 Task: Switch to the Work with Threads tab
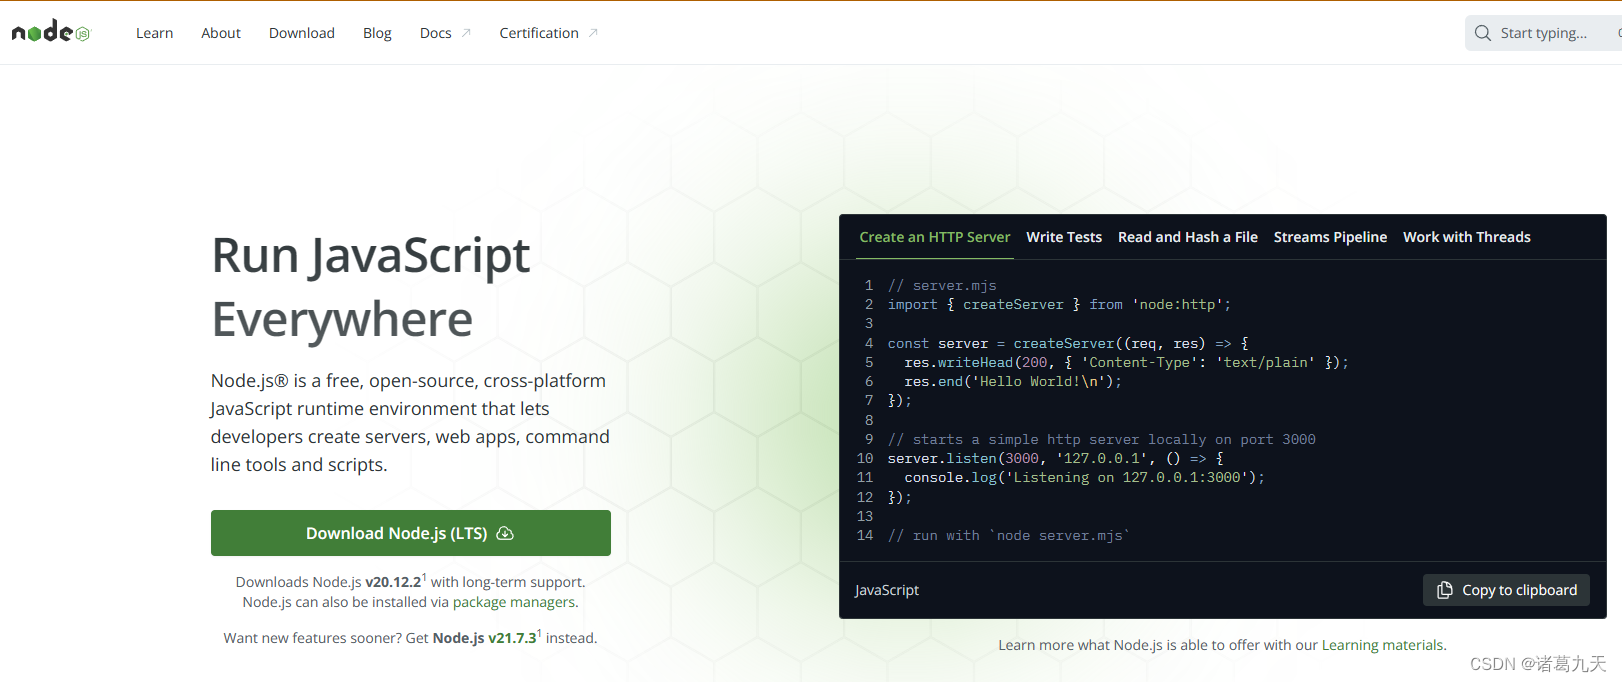pyautogui.click(x=1467, y=237)
